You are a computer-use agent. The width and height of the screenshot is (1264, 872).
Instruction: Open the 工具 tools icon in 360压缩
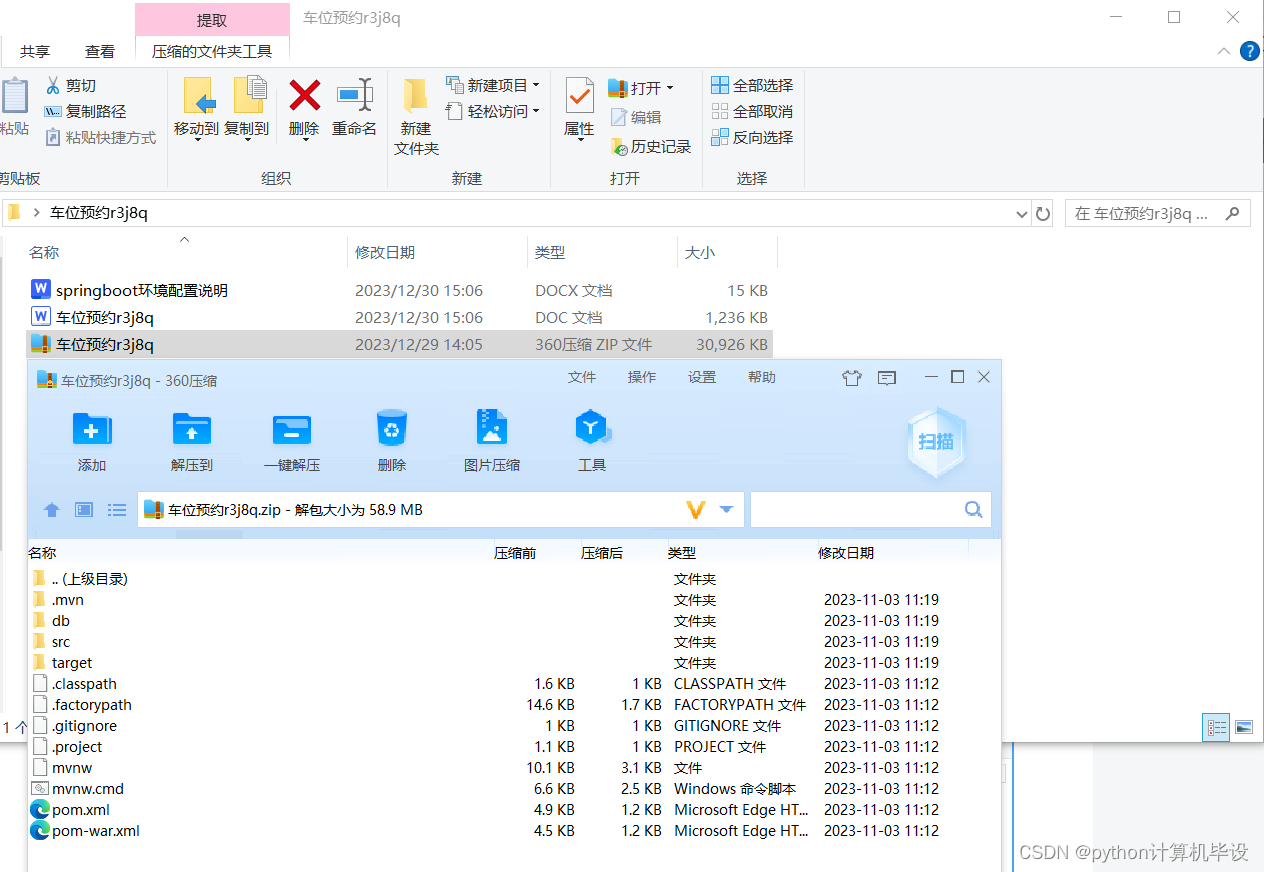(592, 428)
